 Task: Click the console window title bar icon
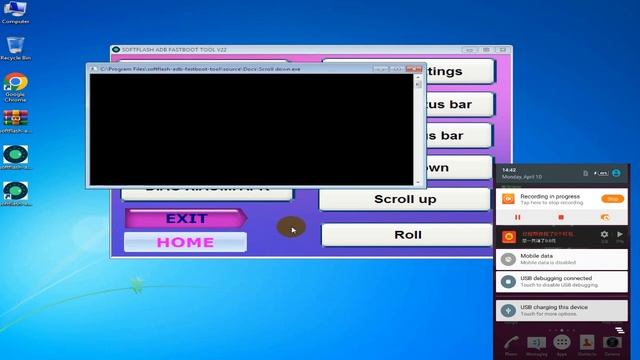[x=94, y=69]
